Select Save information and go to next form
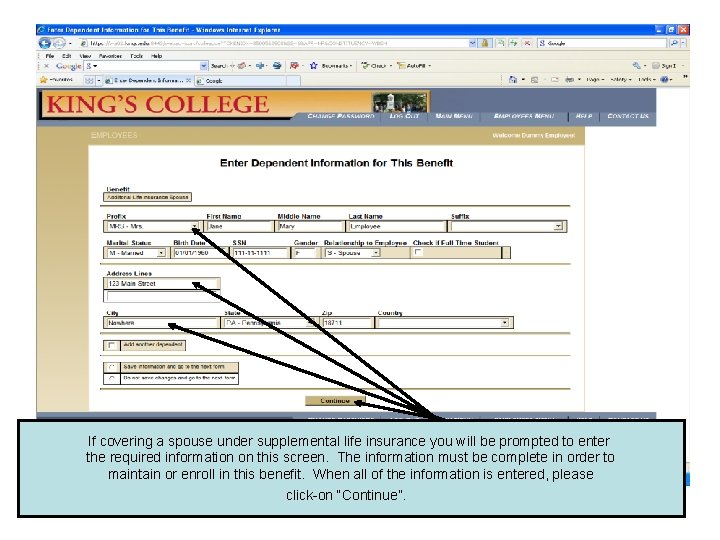The image size is (720, 540). [112, 367]
